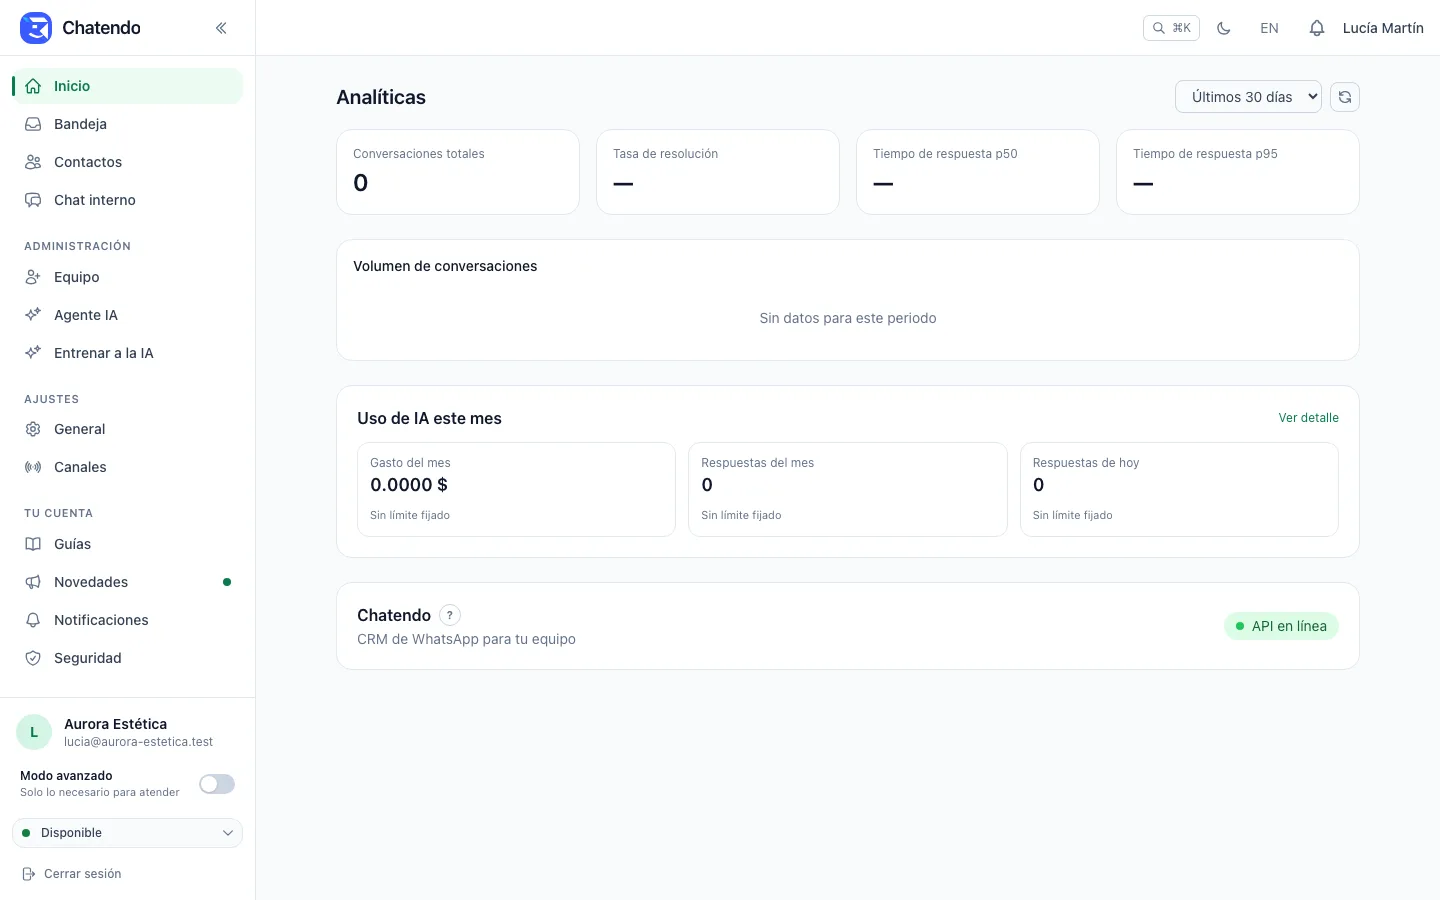Click the Contactos people icon
The width and height of the screenshot is (1440, 900).
click(33, 162)
